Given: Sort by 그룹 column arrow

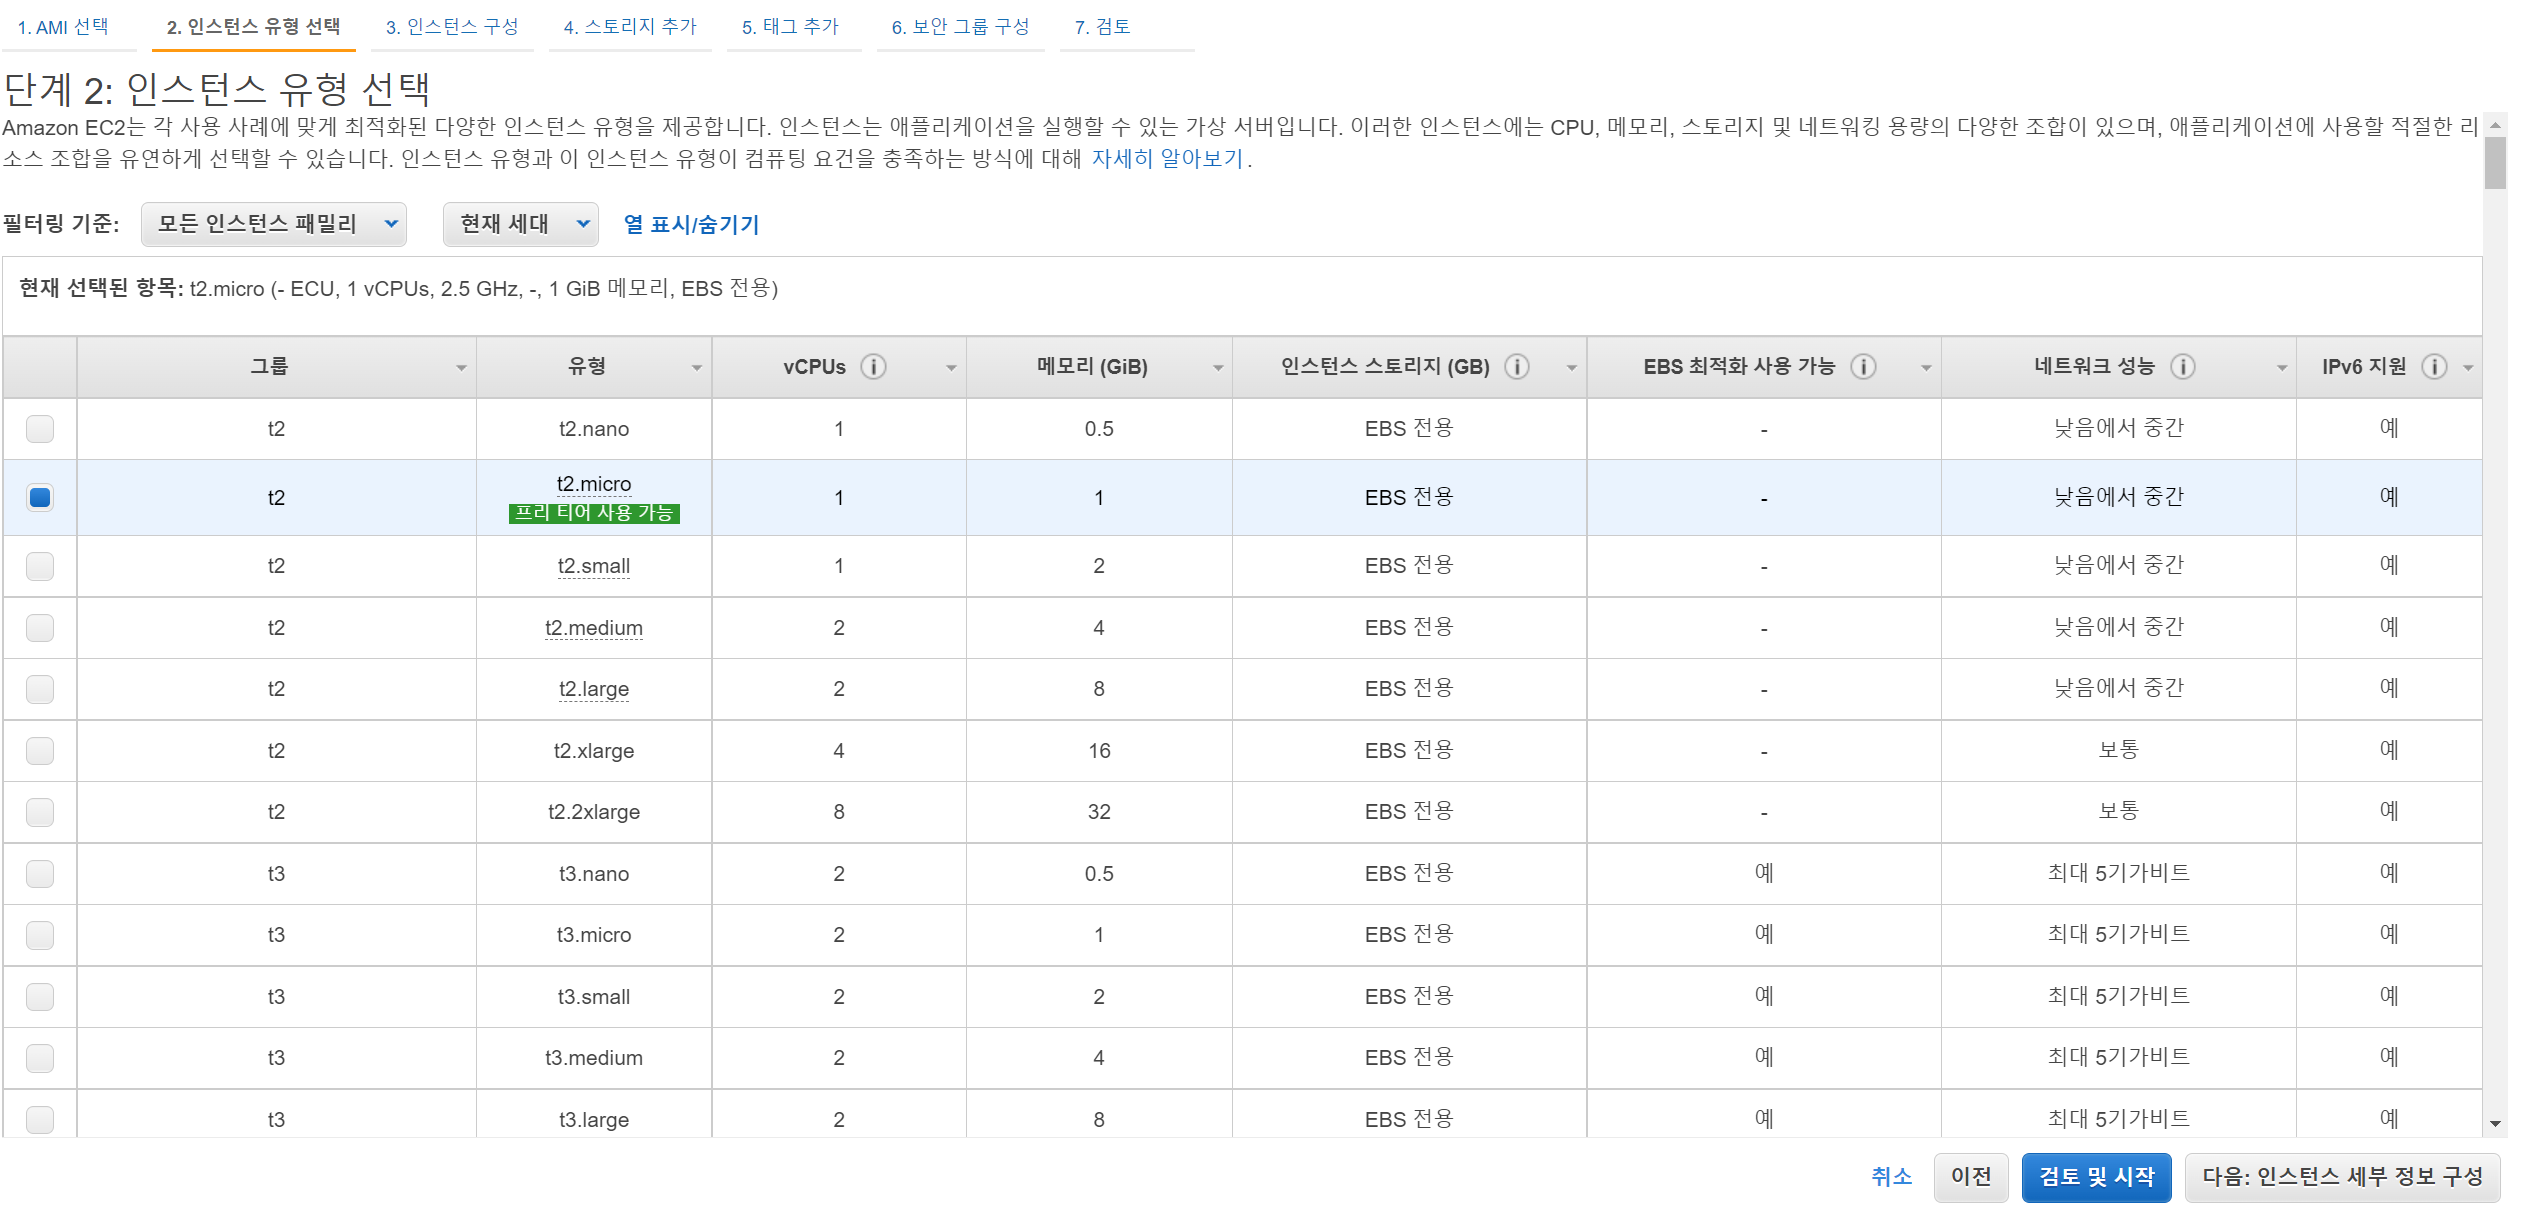Looking at the screenshot, I should point(461,368).
